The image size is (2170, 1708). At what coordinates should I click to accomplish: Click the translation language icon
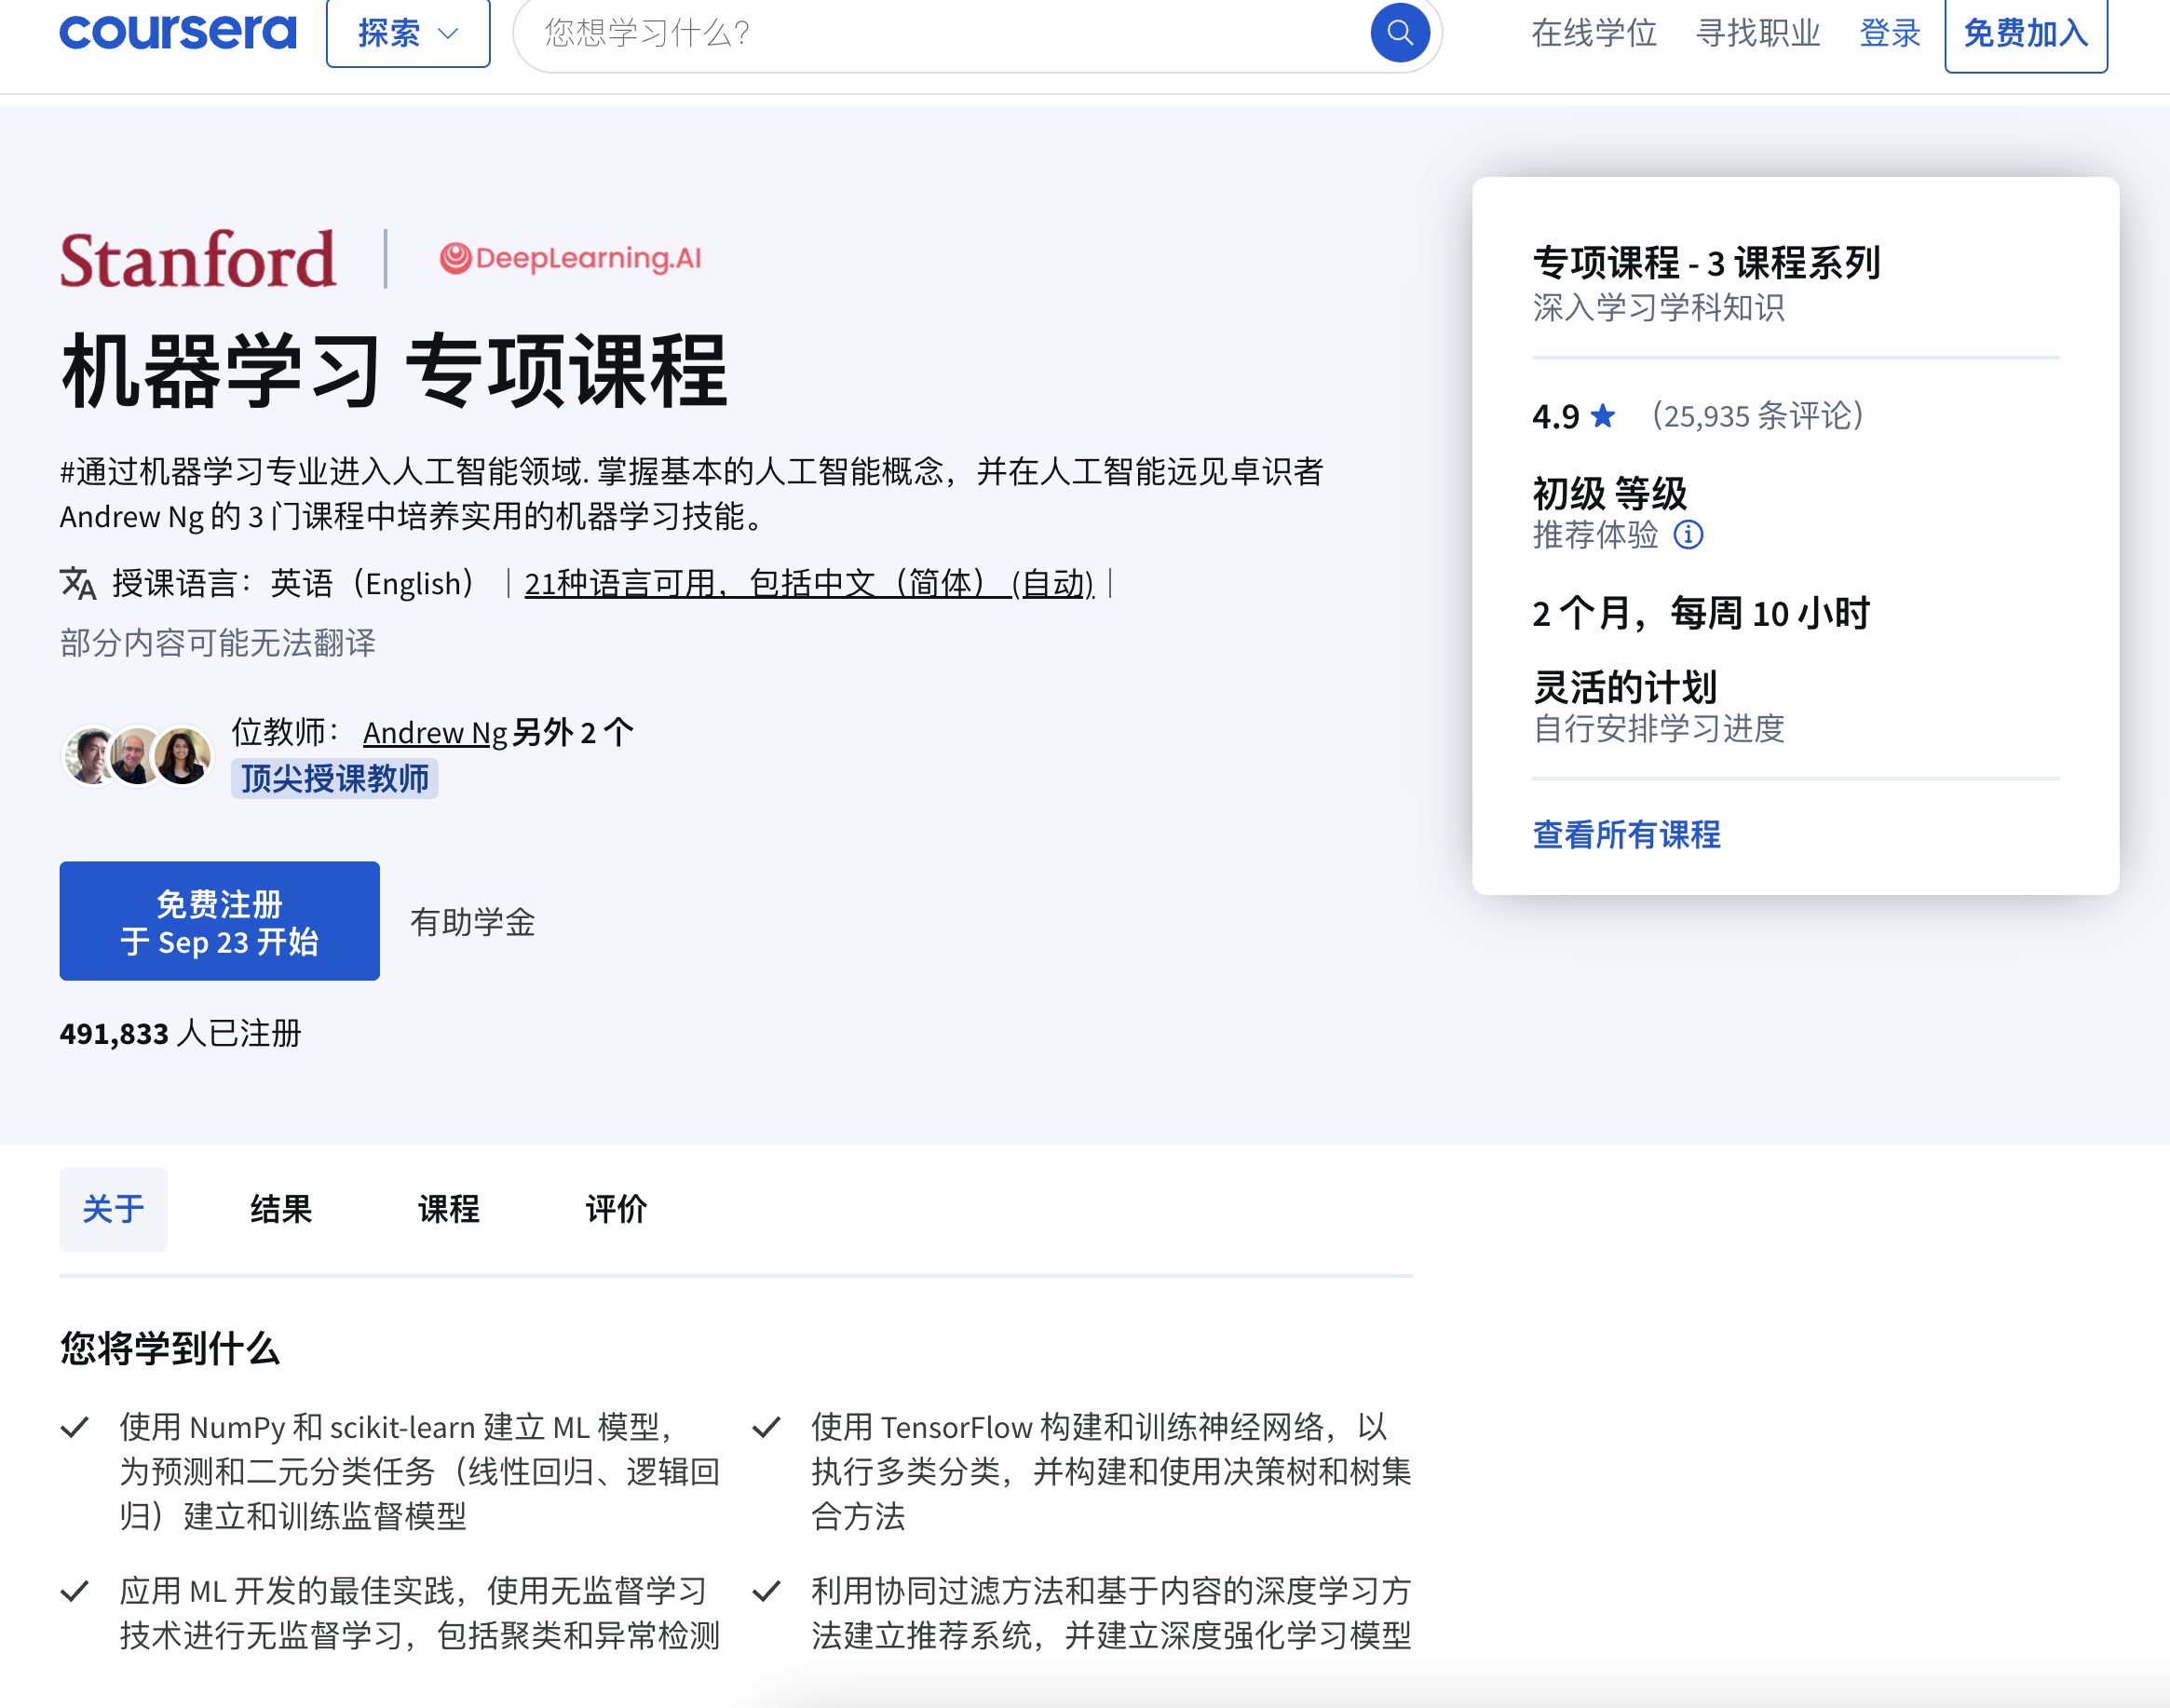point(78,583)
